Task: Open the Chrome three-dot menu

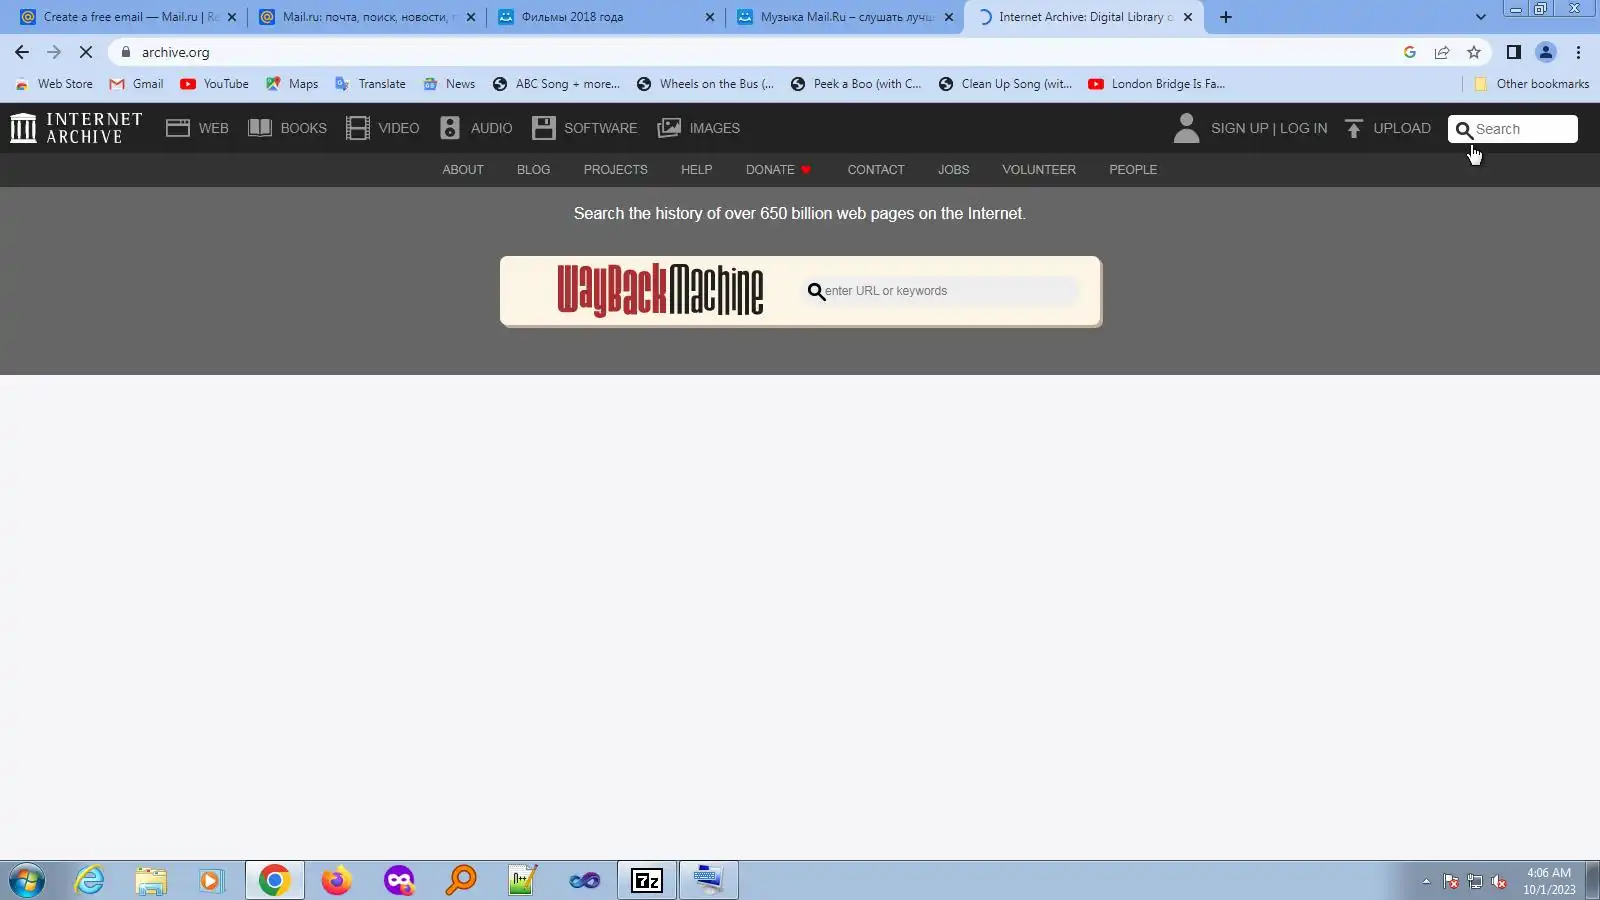Action: 1579,52
